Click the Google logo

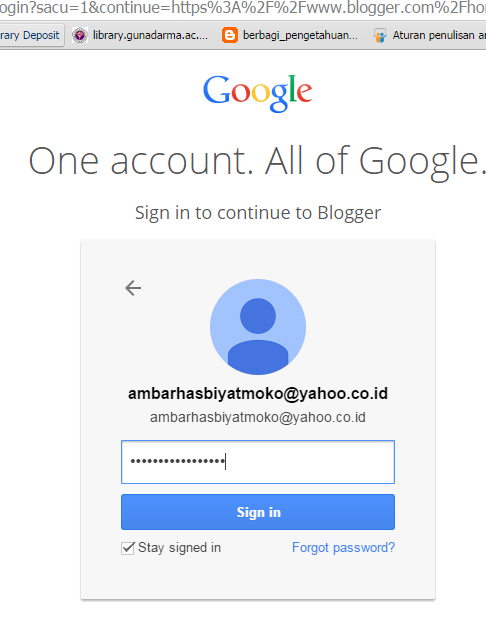click(x=258, y=93)
